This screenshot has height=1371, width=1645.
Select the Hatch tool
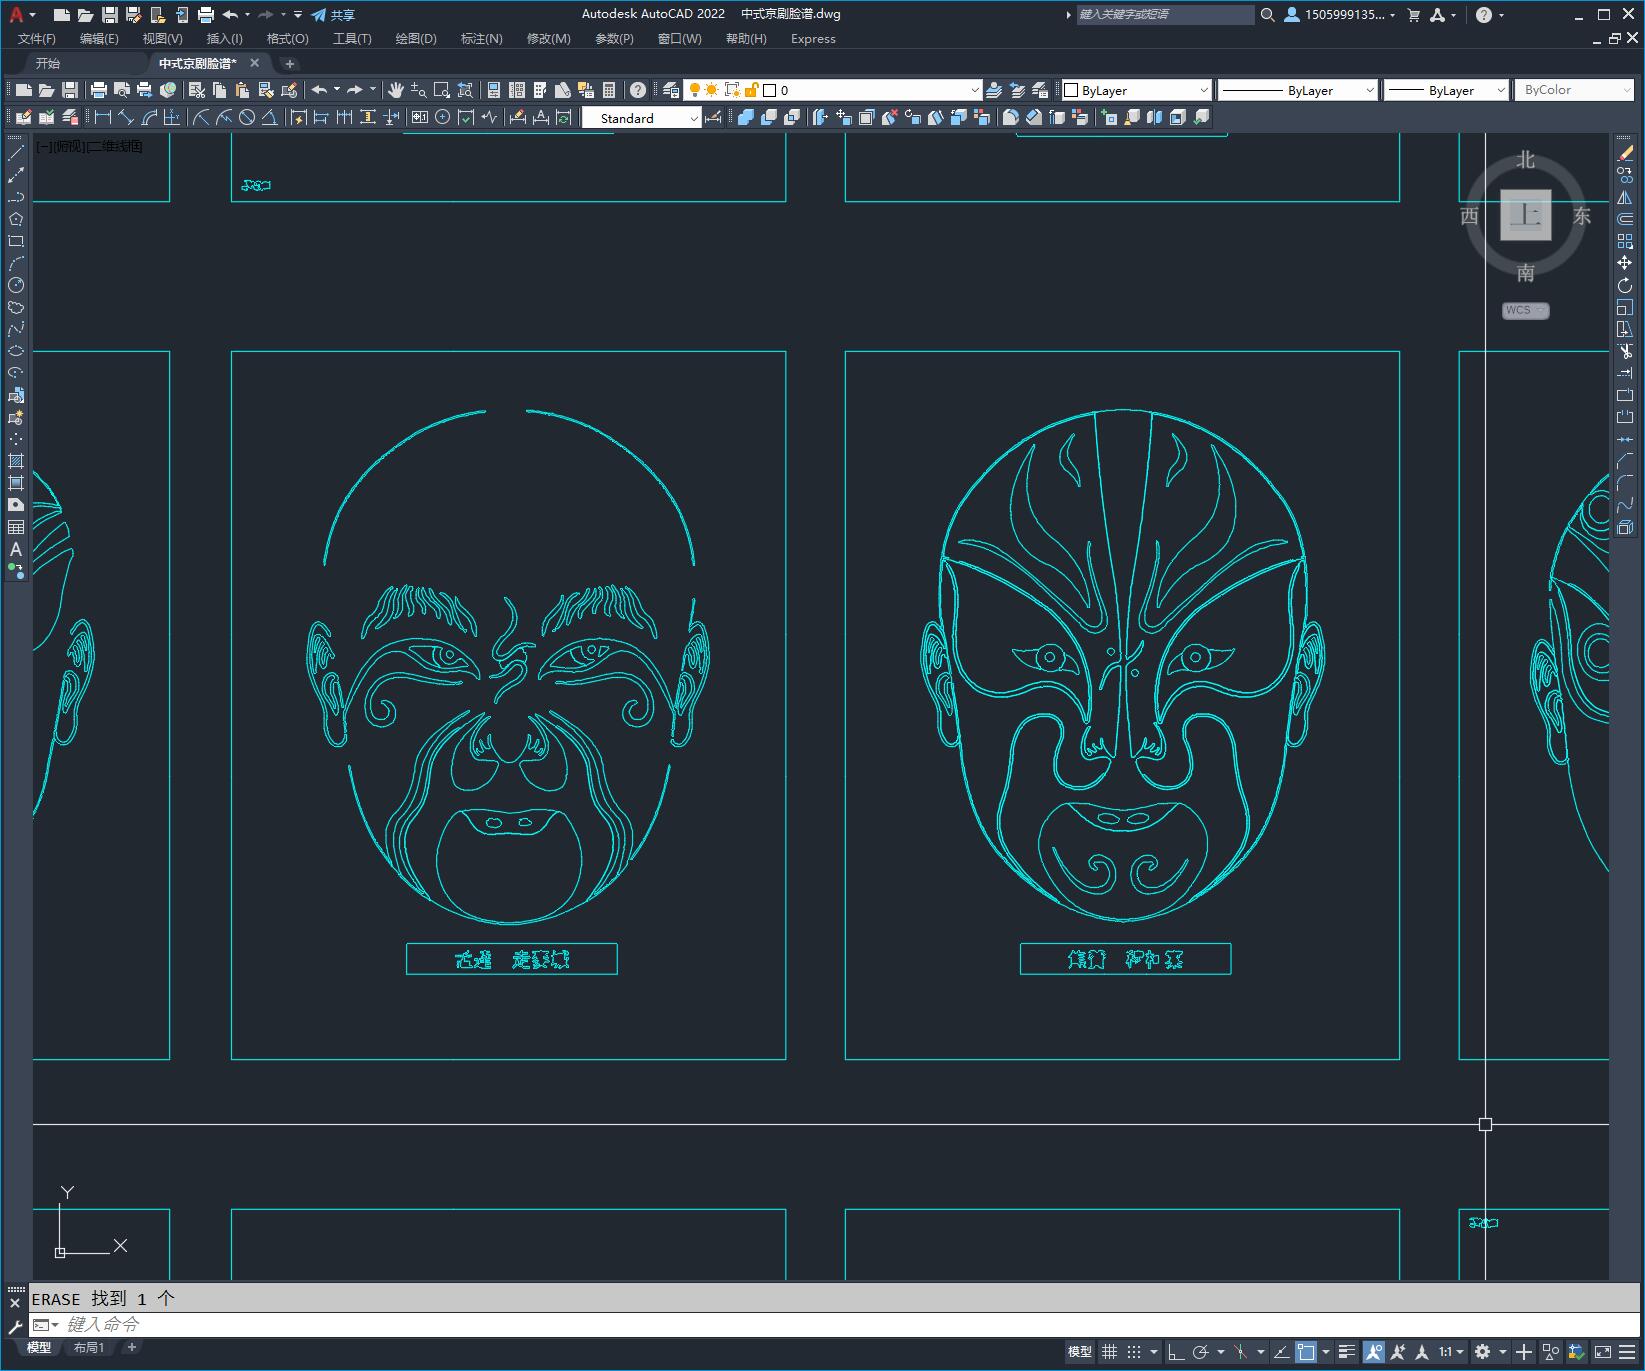click(x=16, y=461)
